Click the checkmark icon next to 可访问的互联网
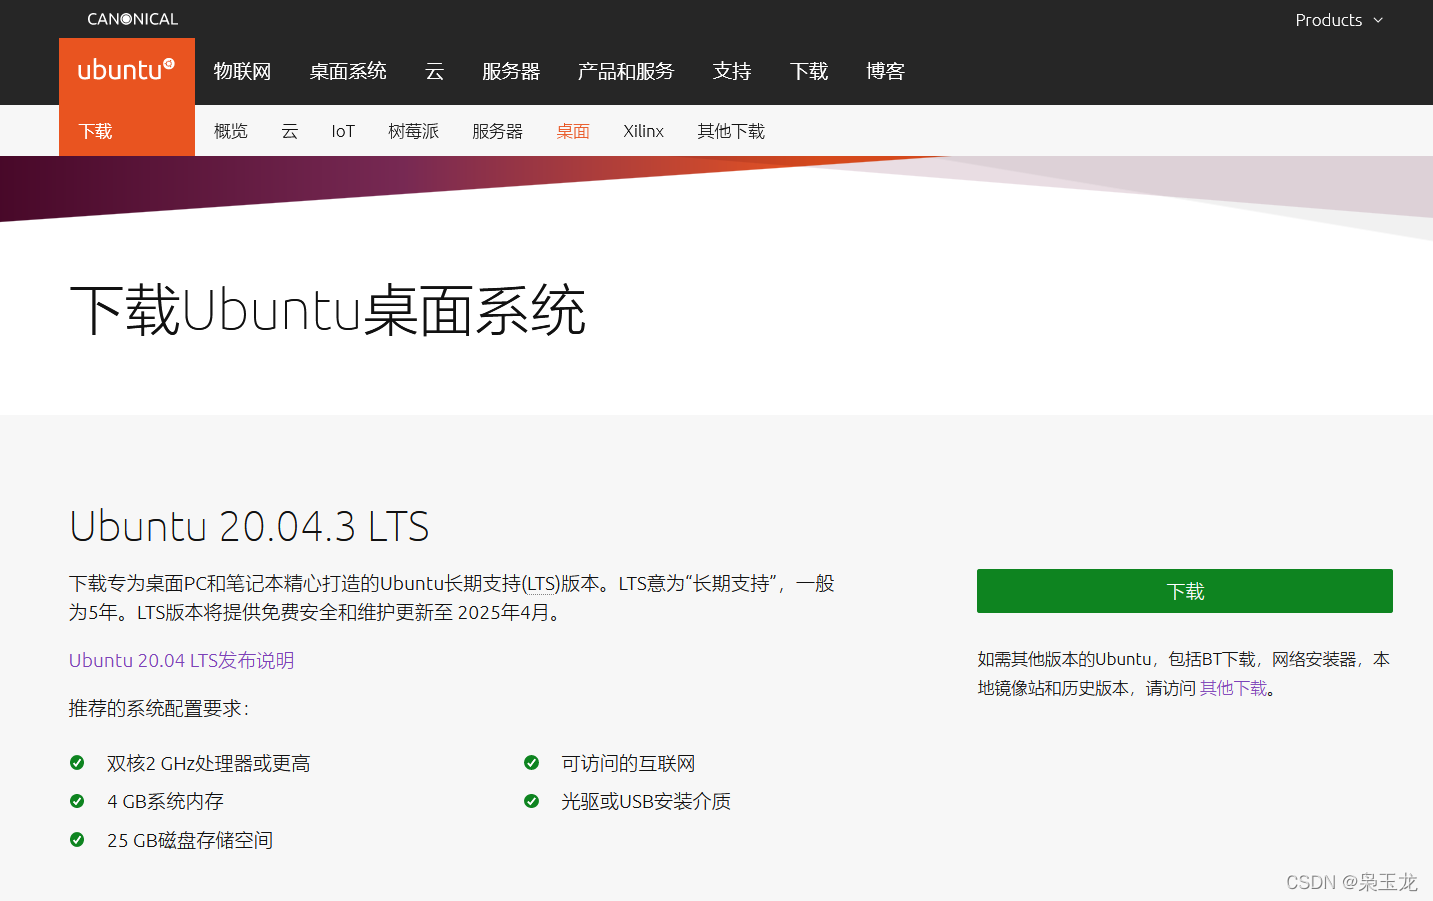Viewport: 1433px width, 901px height. pos(531,763)
